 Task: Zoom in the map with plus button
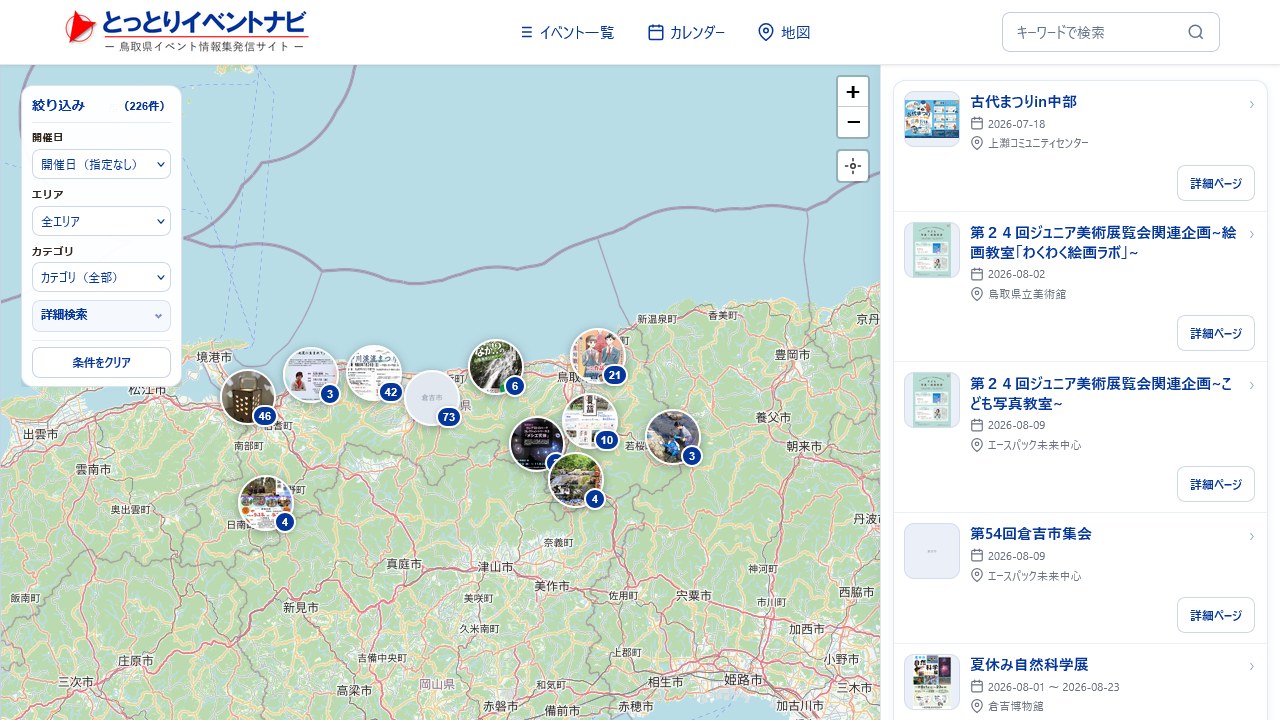coord(853,92)
